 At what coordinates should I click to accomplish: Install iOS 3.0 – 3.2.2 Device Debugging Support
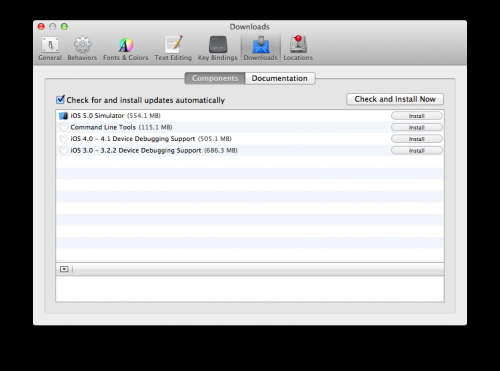tap(417, 150)
